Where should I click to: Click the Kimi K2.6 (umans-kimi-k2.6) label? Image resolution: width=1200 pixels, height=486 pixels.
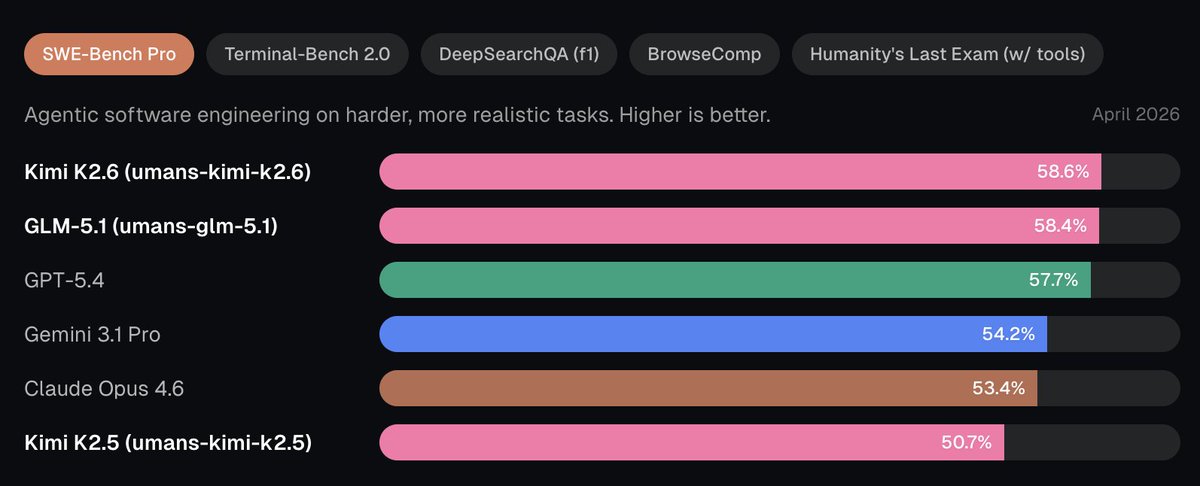coord(167,172)
